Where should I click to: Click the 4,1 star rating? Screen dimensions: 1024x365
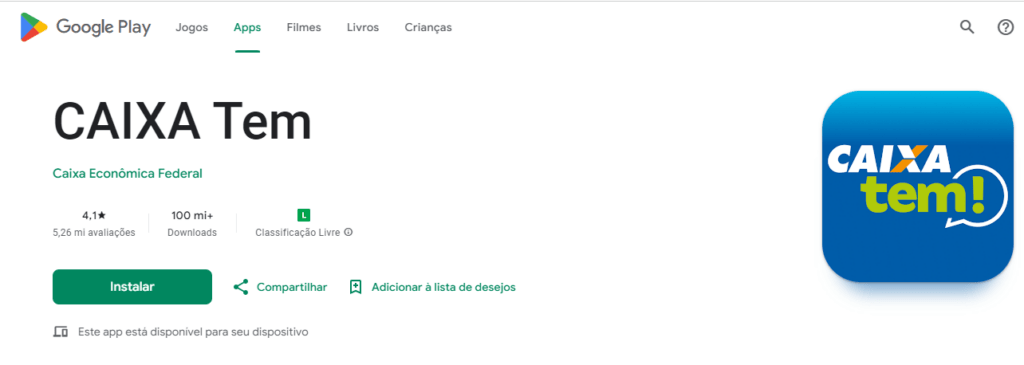94,215
